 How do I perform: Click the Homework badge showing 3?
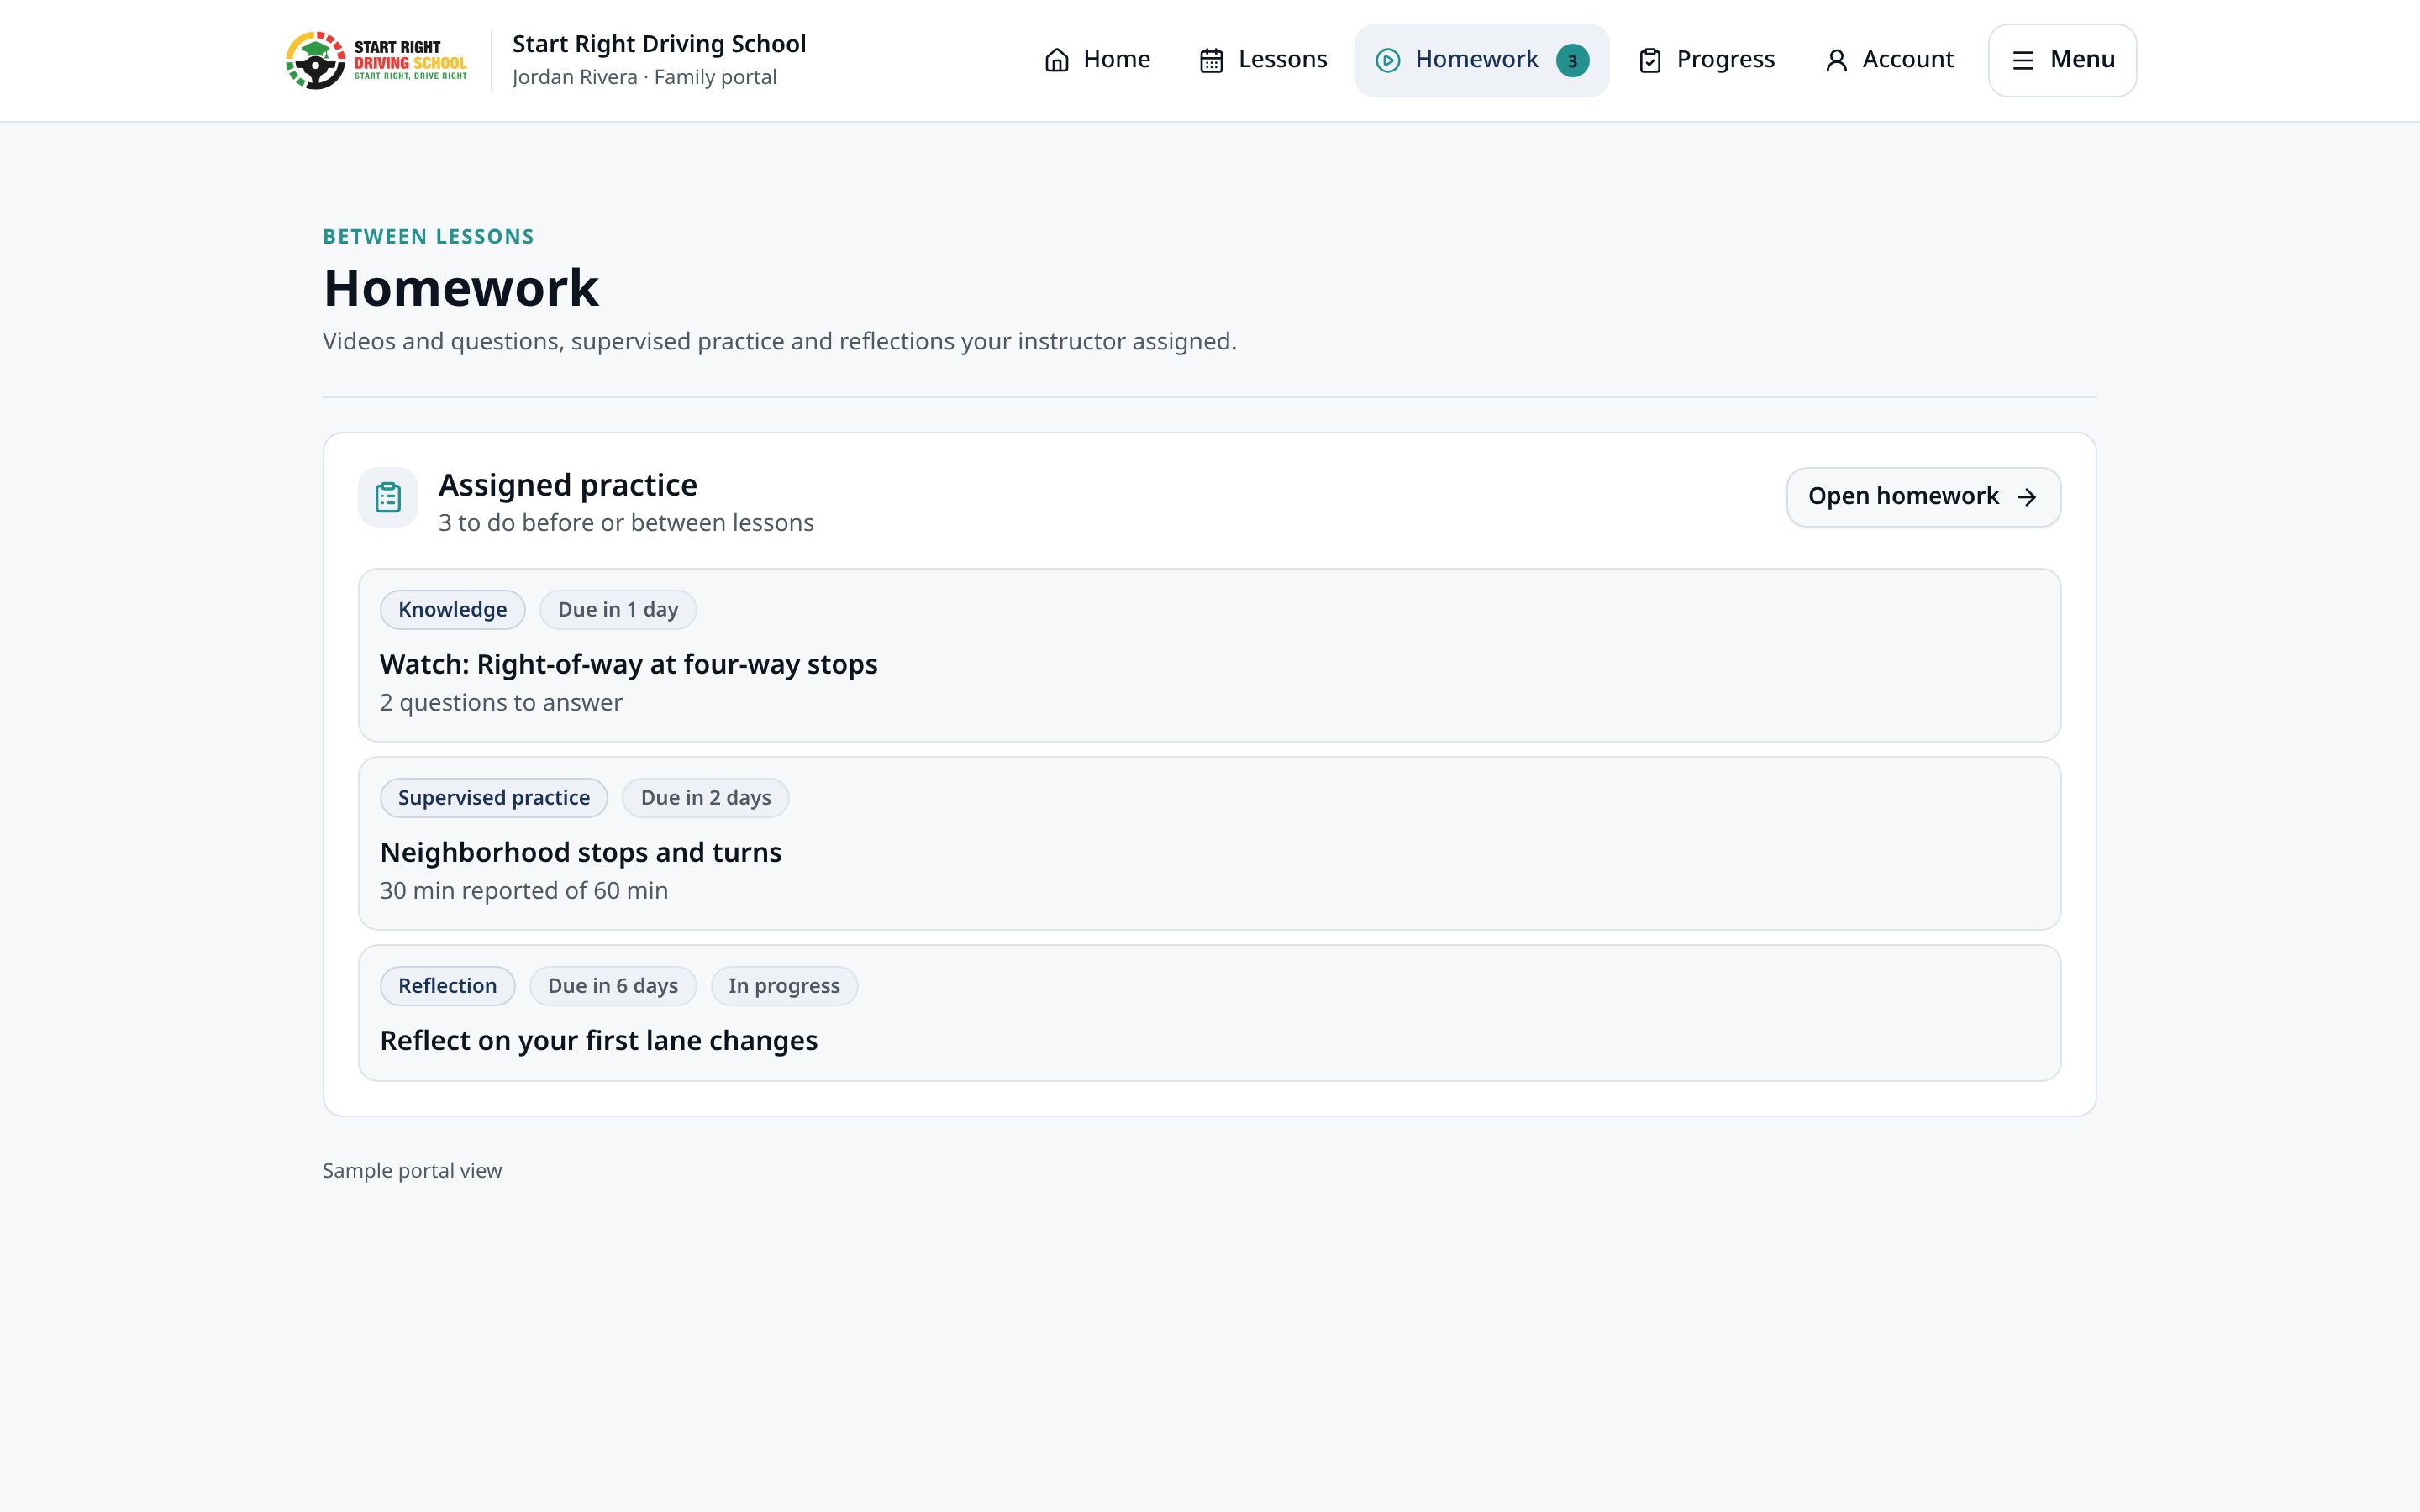click(1572, 60)
